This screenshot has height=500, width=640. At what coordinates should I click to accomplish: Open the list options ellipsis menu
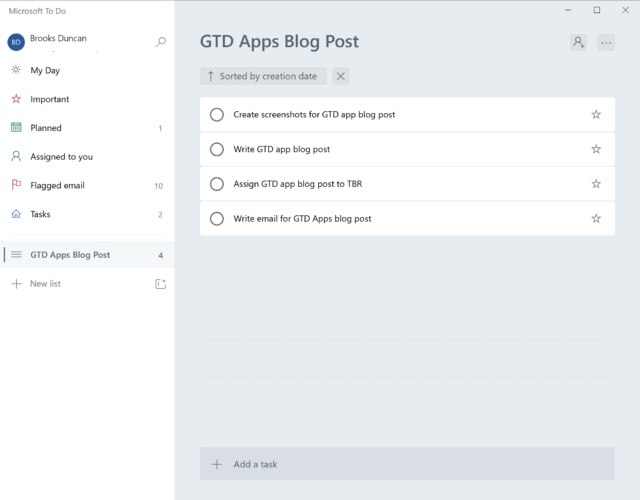coord(606,42)
